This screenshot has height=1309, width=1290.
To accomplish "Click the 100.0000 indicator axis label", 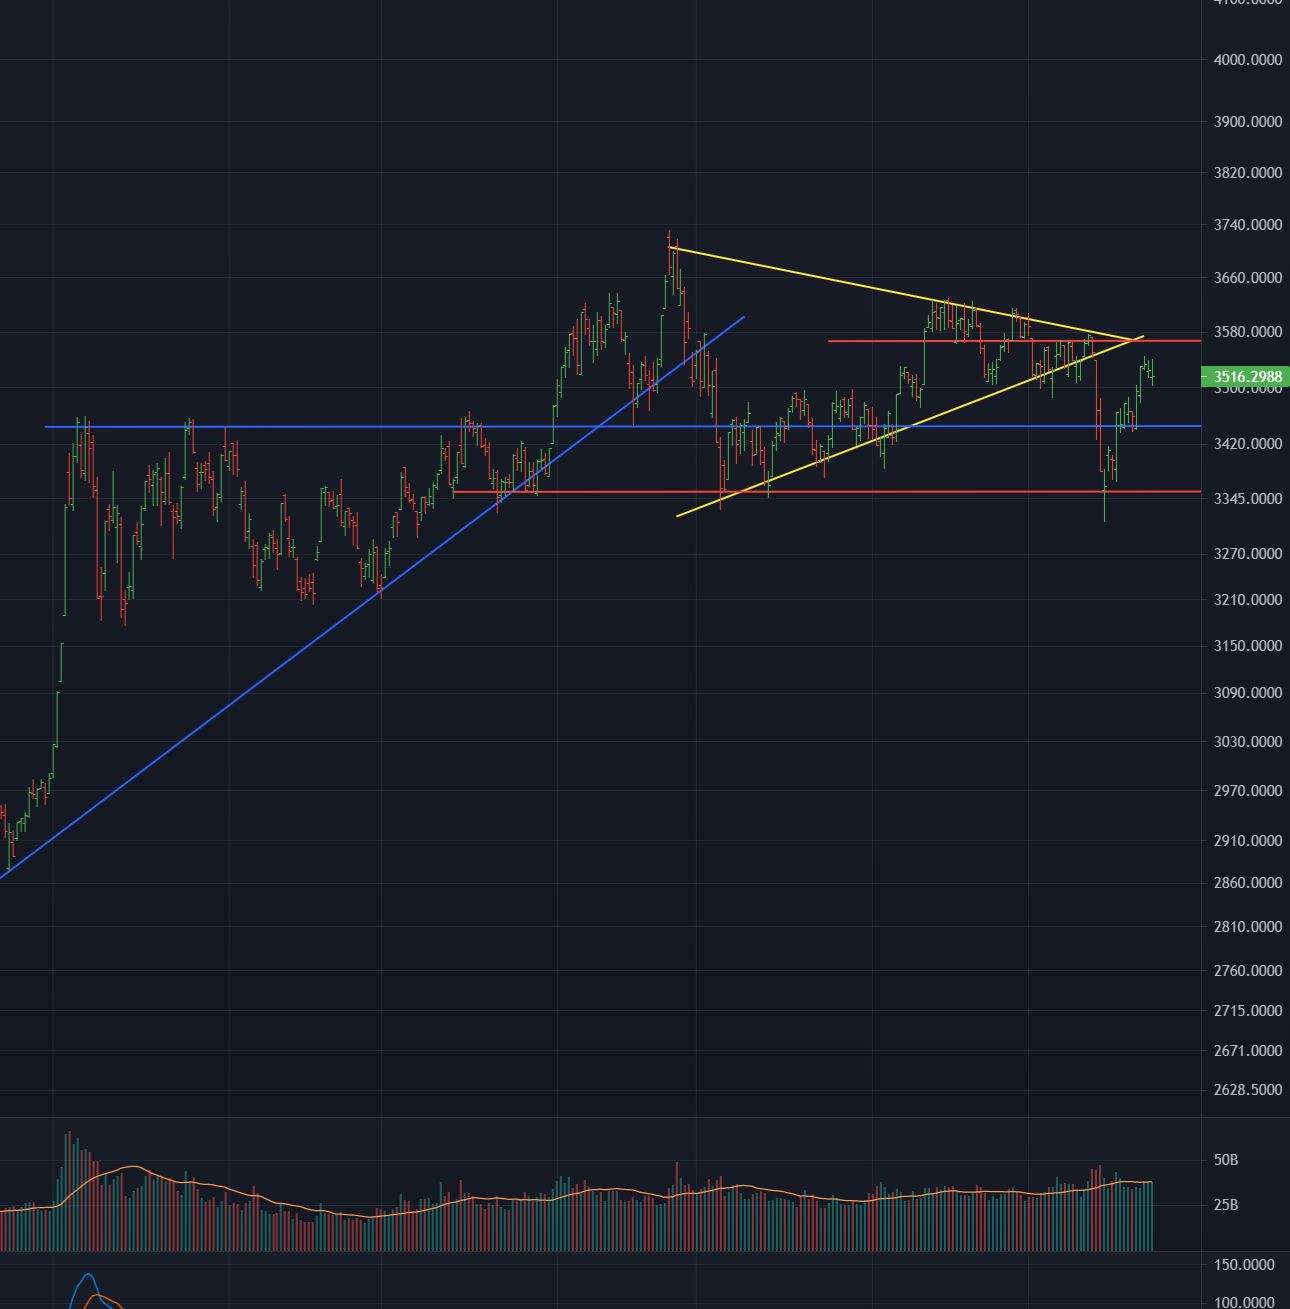I will pyautogui.click(x=1244, y=1302).
